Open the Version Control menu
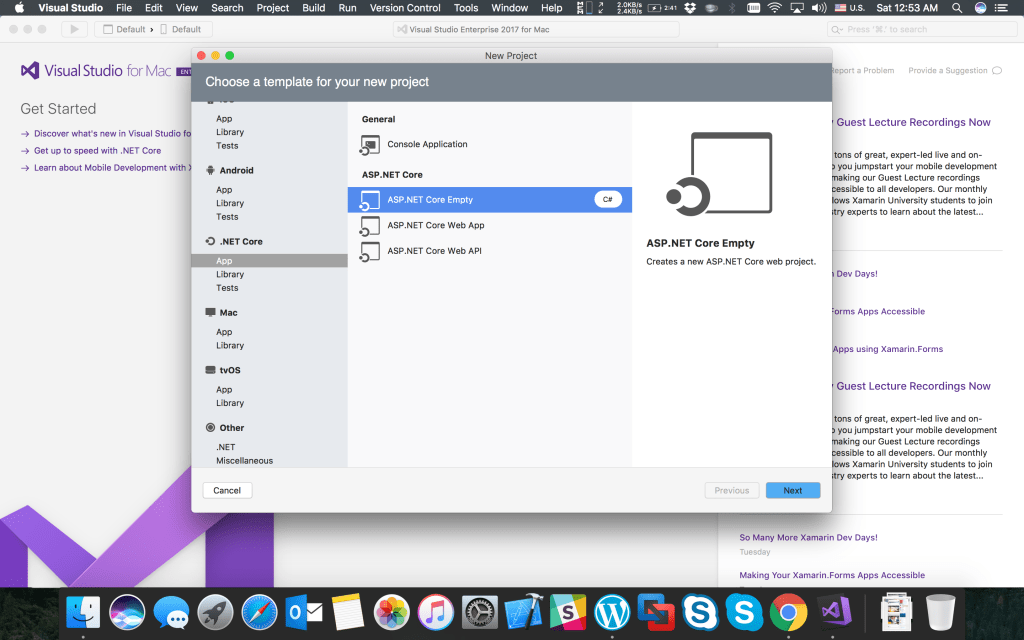Viewport: 1024px width, 640px height. tap(405, 8)
